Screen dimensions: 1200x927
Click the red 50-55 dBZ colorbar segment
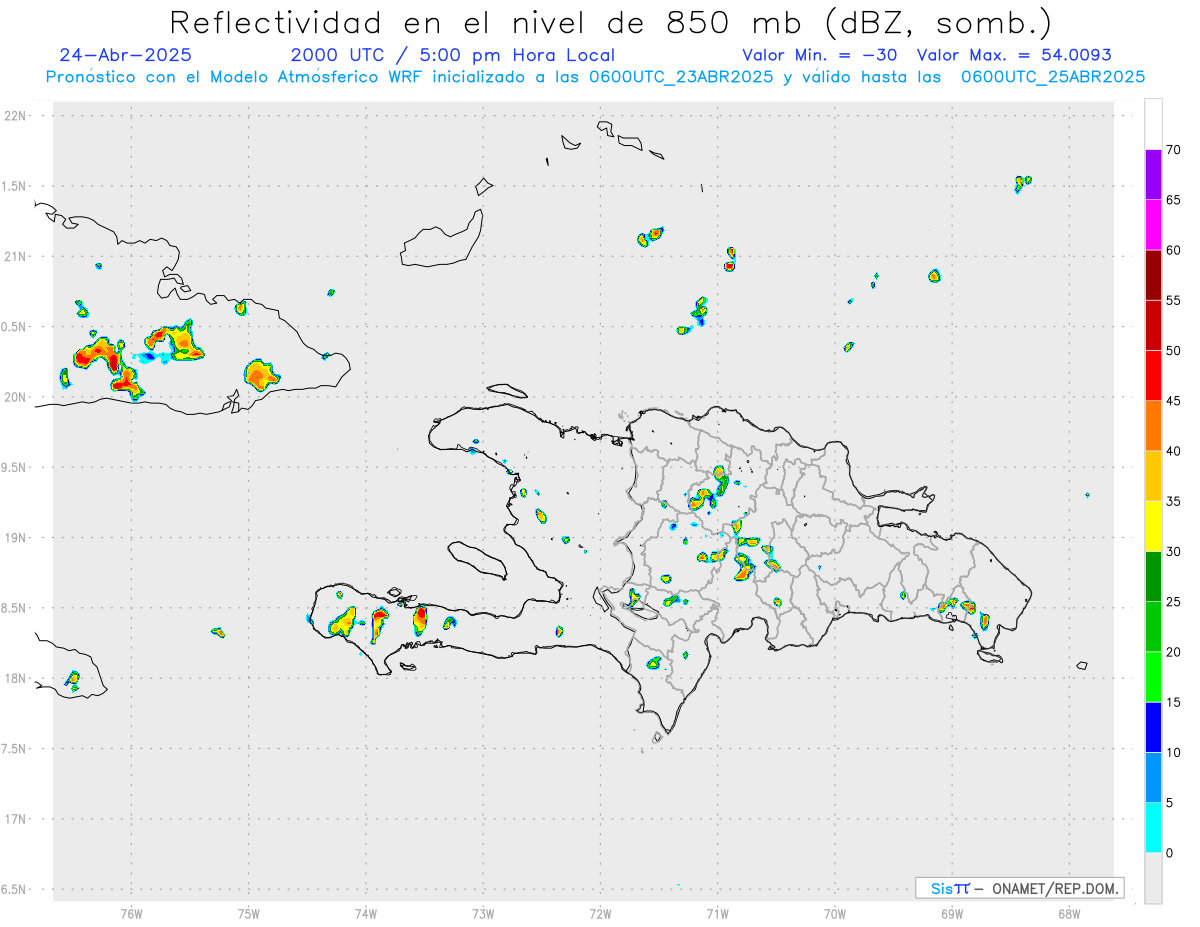1153,325
